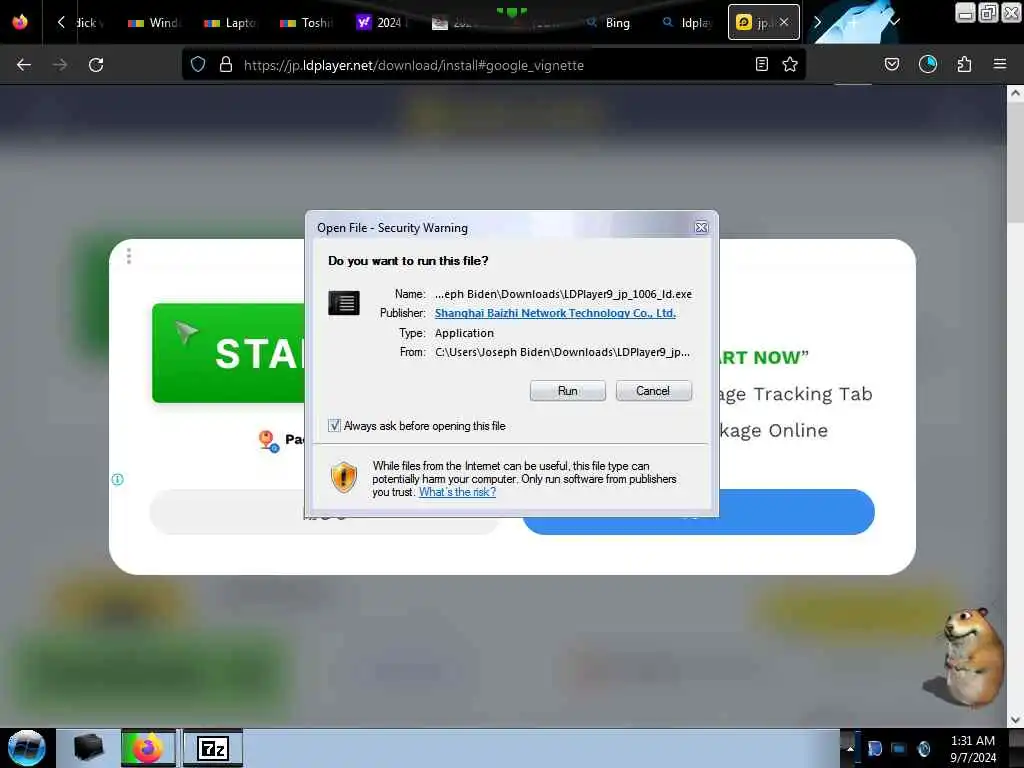Image resolution: width=1024 pixels, height=768 pixels.
Task: Click the network tray icon
Action: click(899, 748)
